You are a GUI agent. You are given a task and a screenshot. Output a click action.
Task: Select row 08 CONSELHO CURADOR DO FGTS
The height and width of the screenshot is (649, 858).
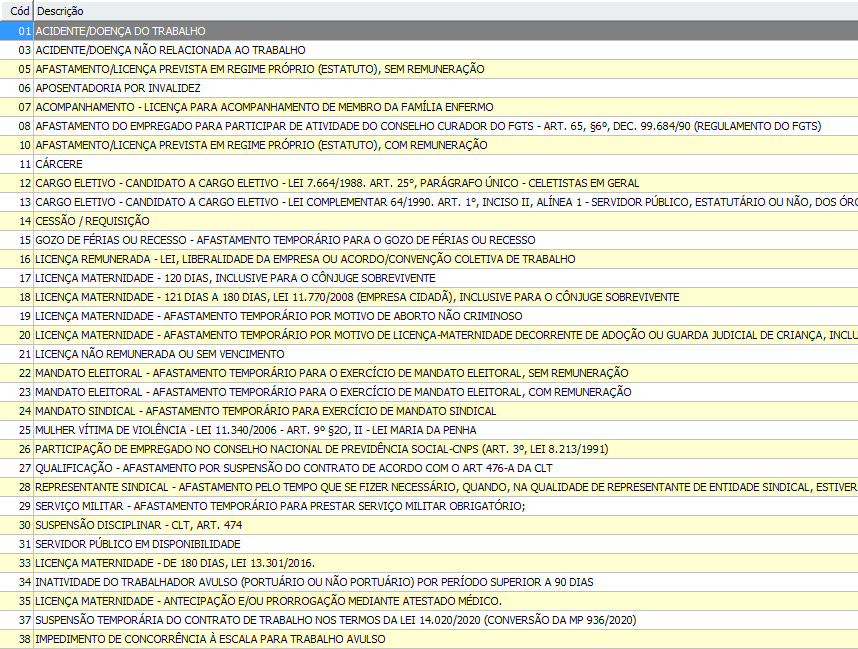(x=429, y=126)
